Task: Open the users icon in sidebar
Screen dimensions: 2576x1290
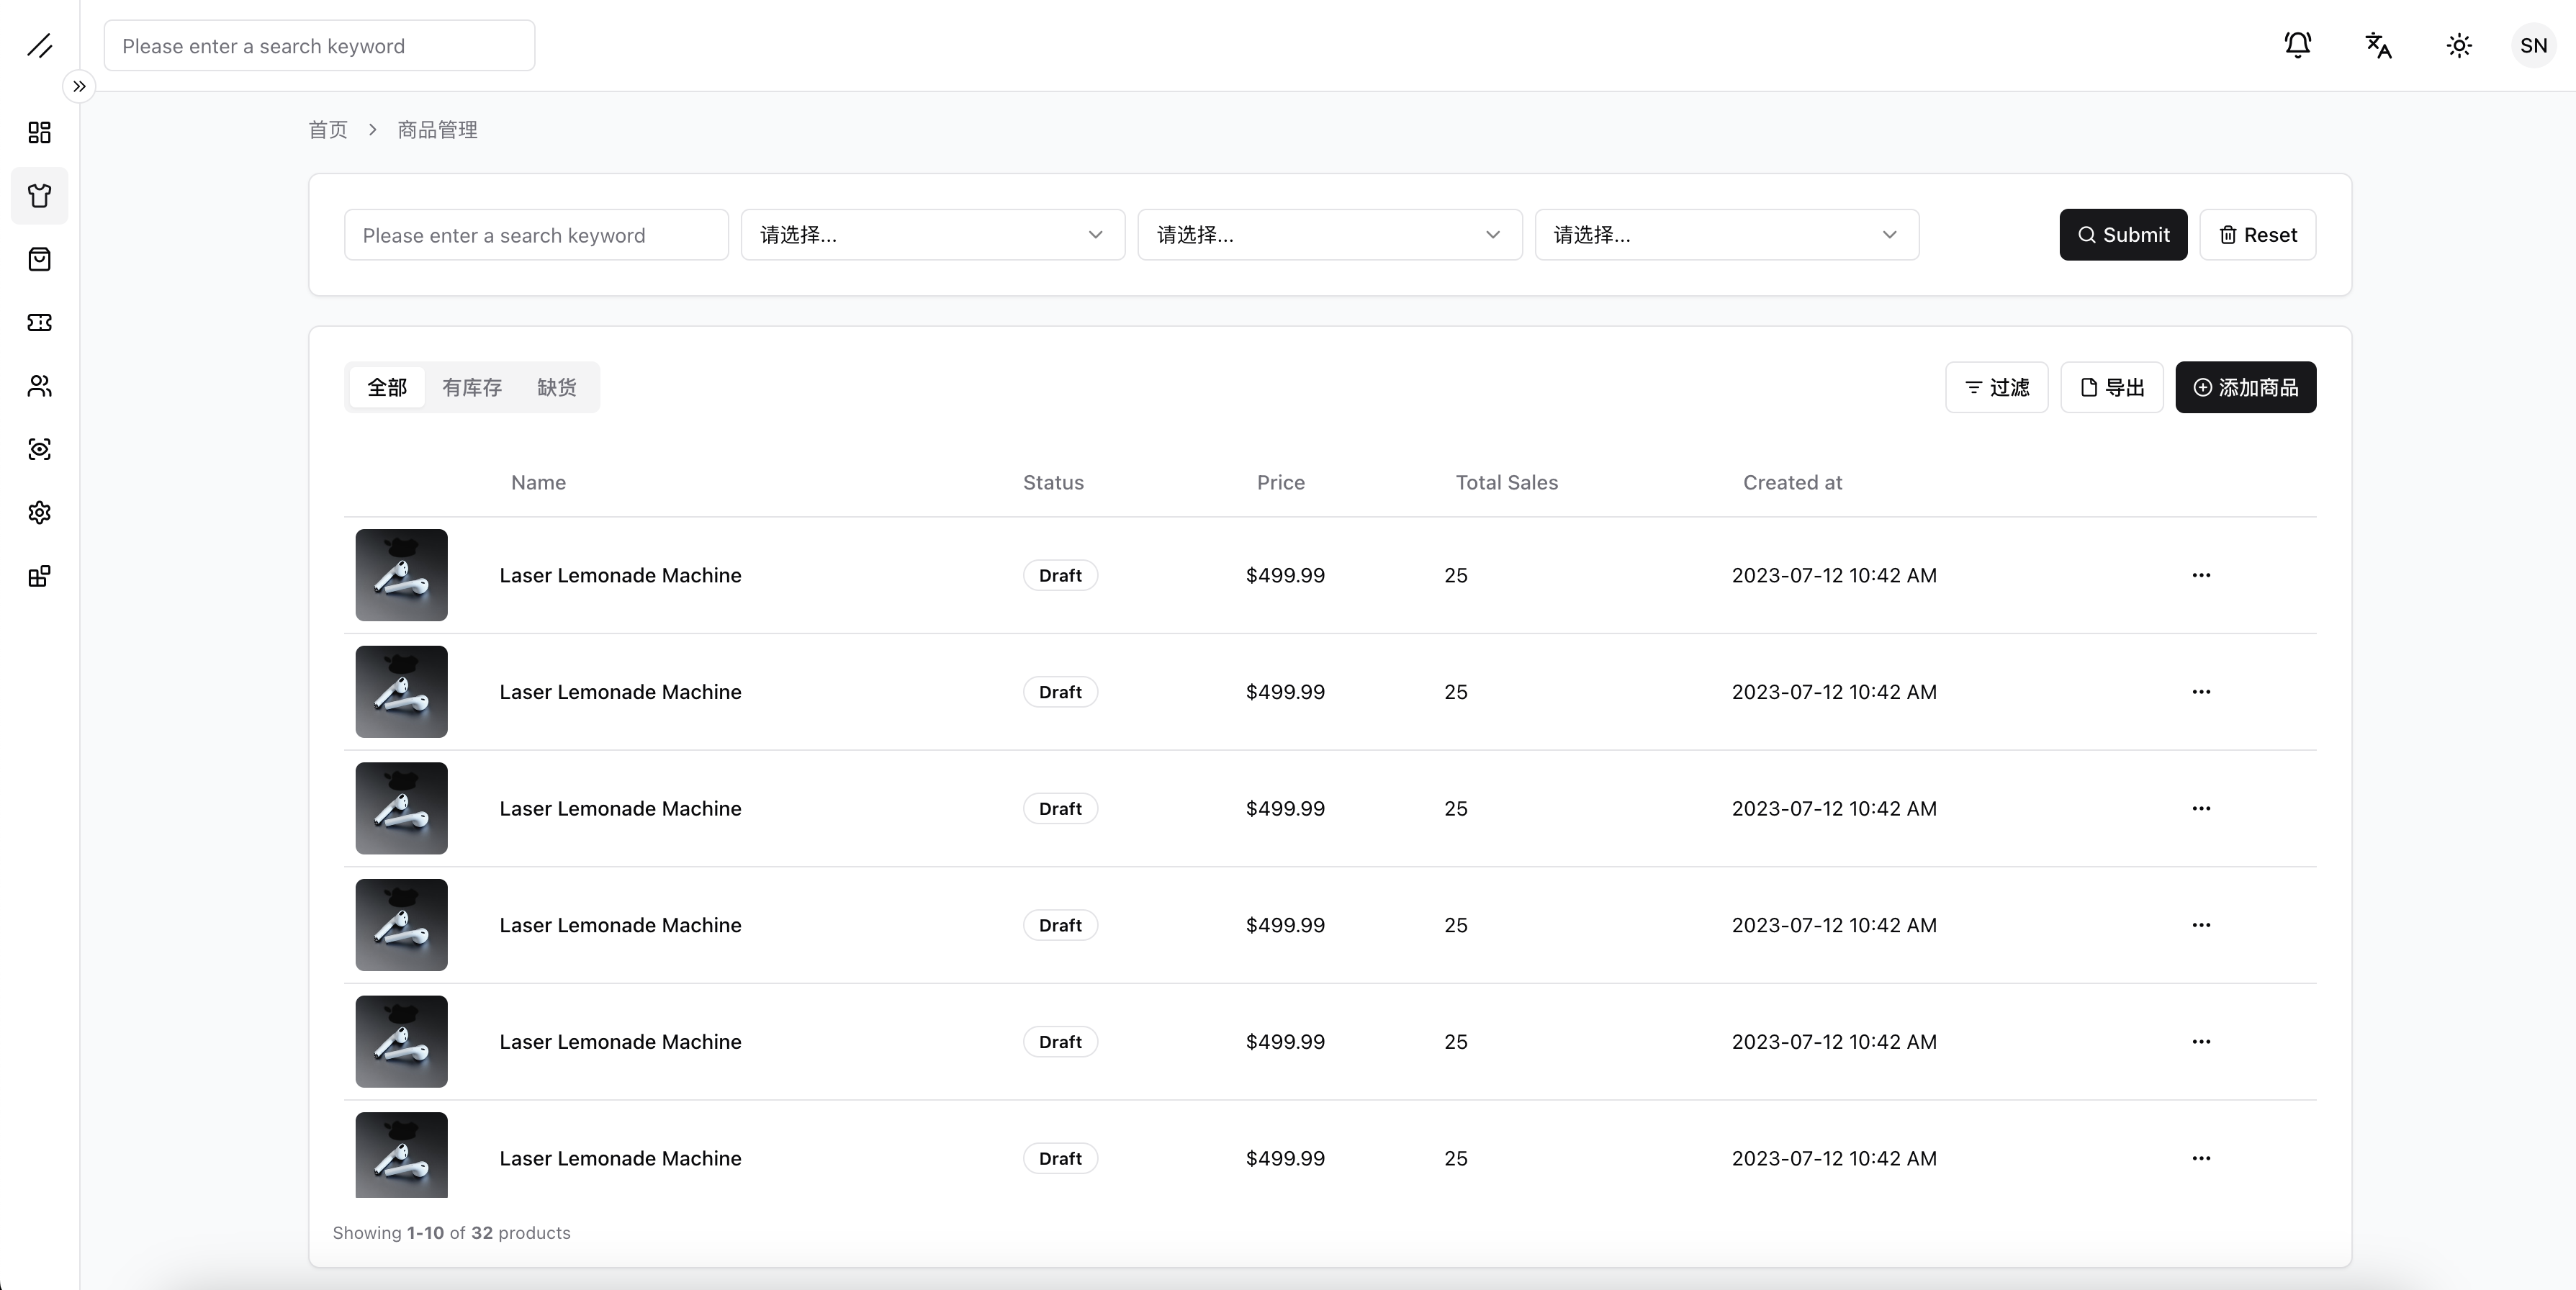Action: pyautogui.click(x=39, y=386)
